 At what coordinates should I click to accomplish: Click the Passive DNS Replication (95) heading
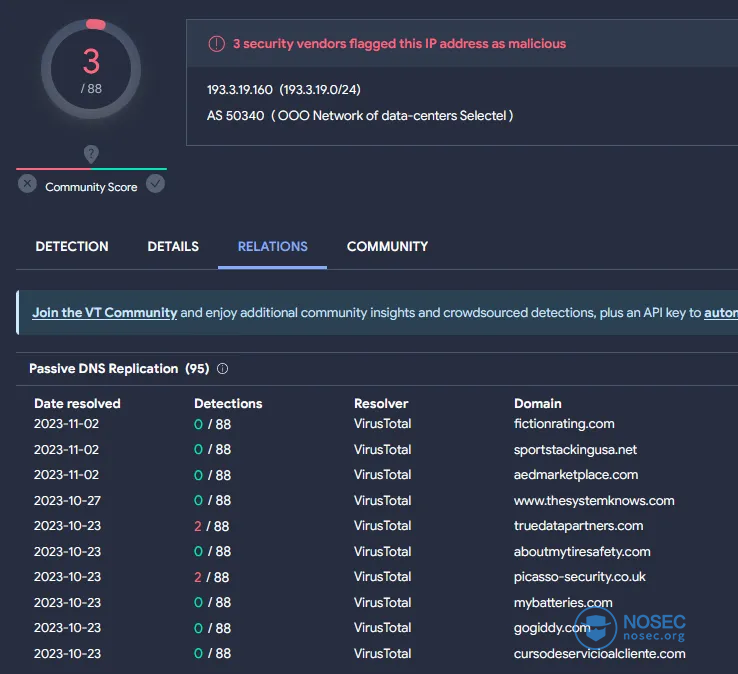[119, 369]
